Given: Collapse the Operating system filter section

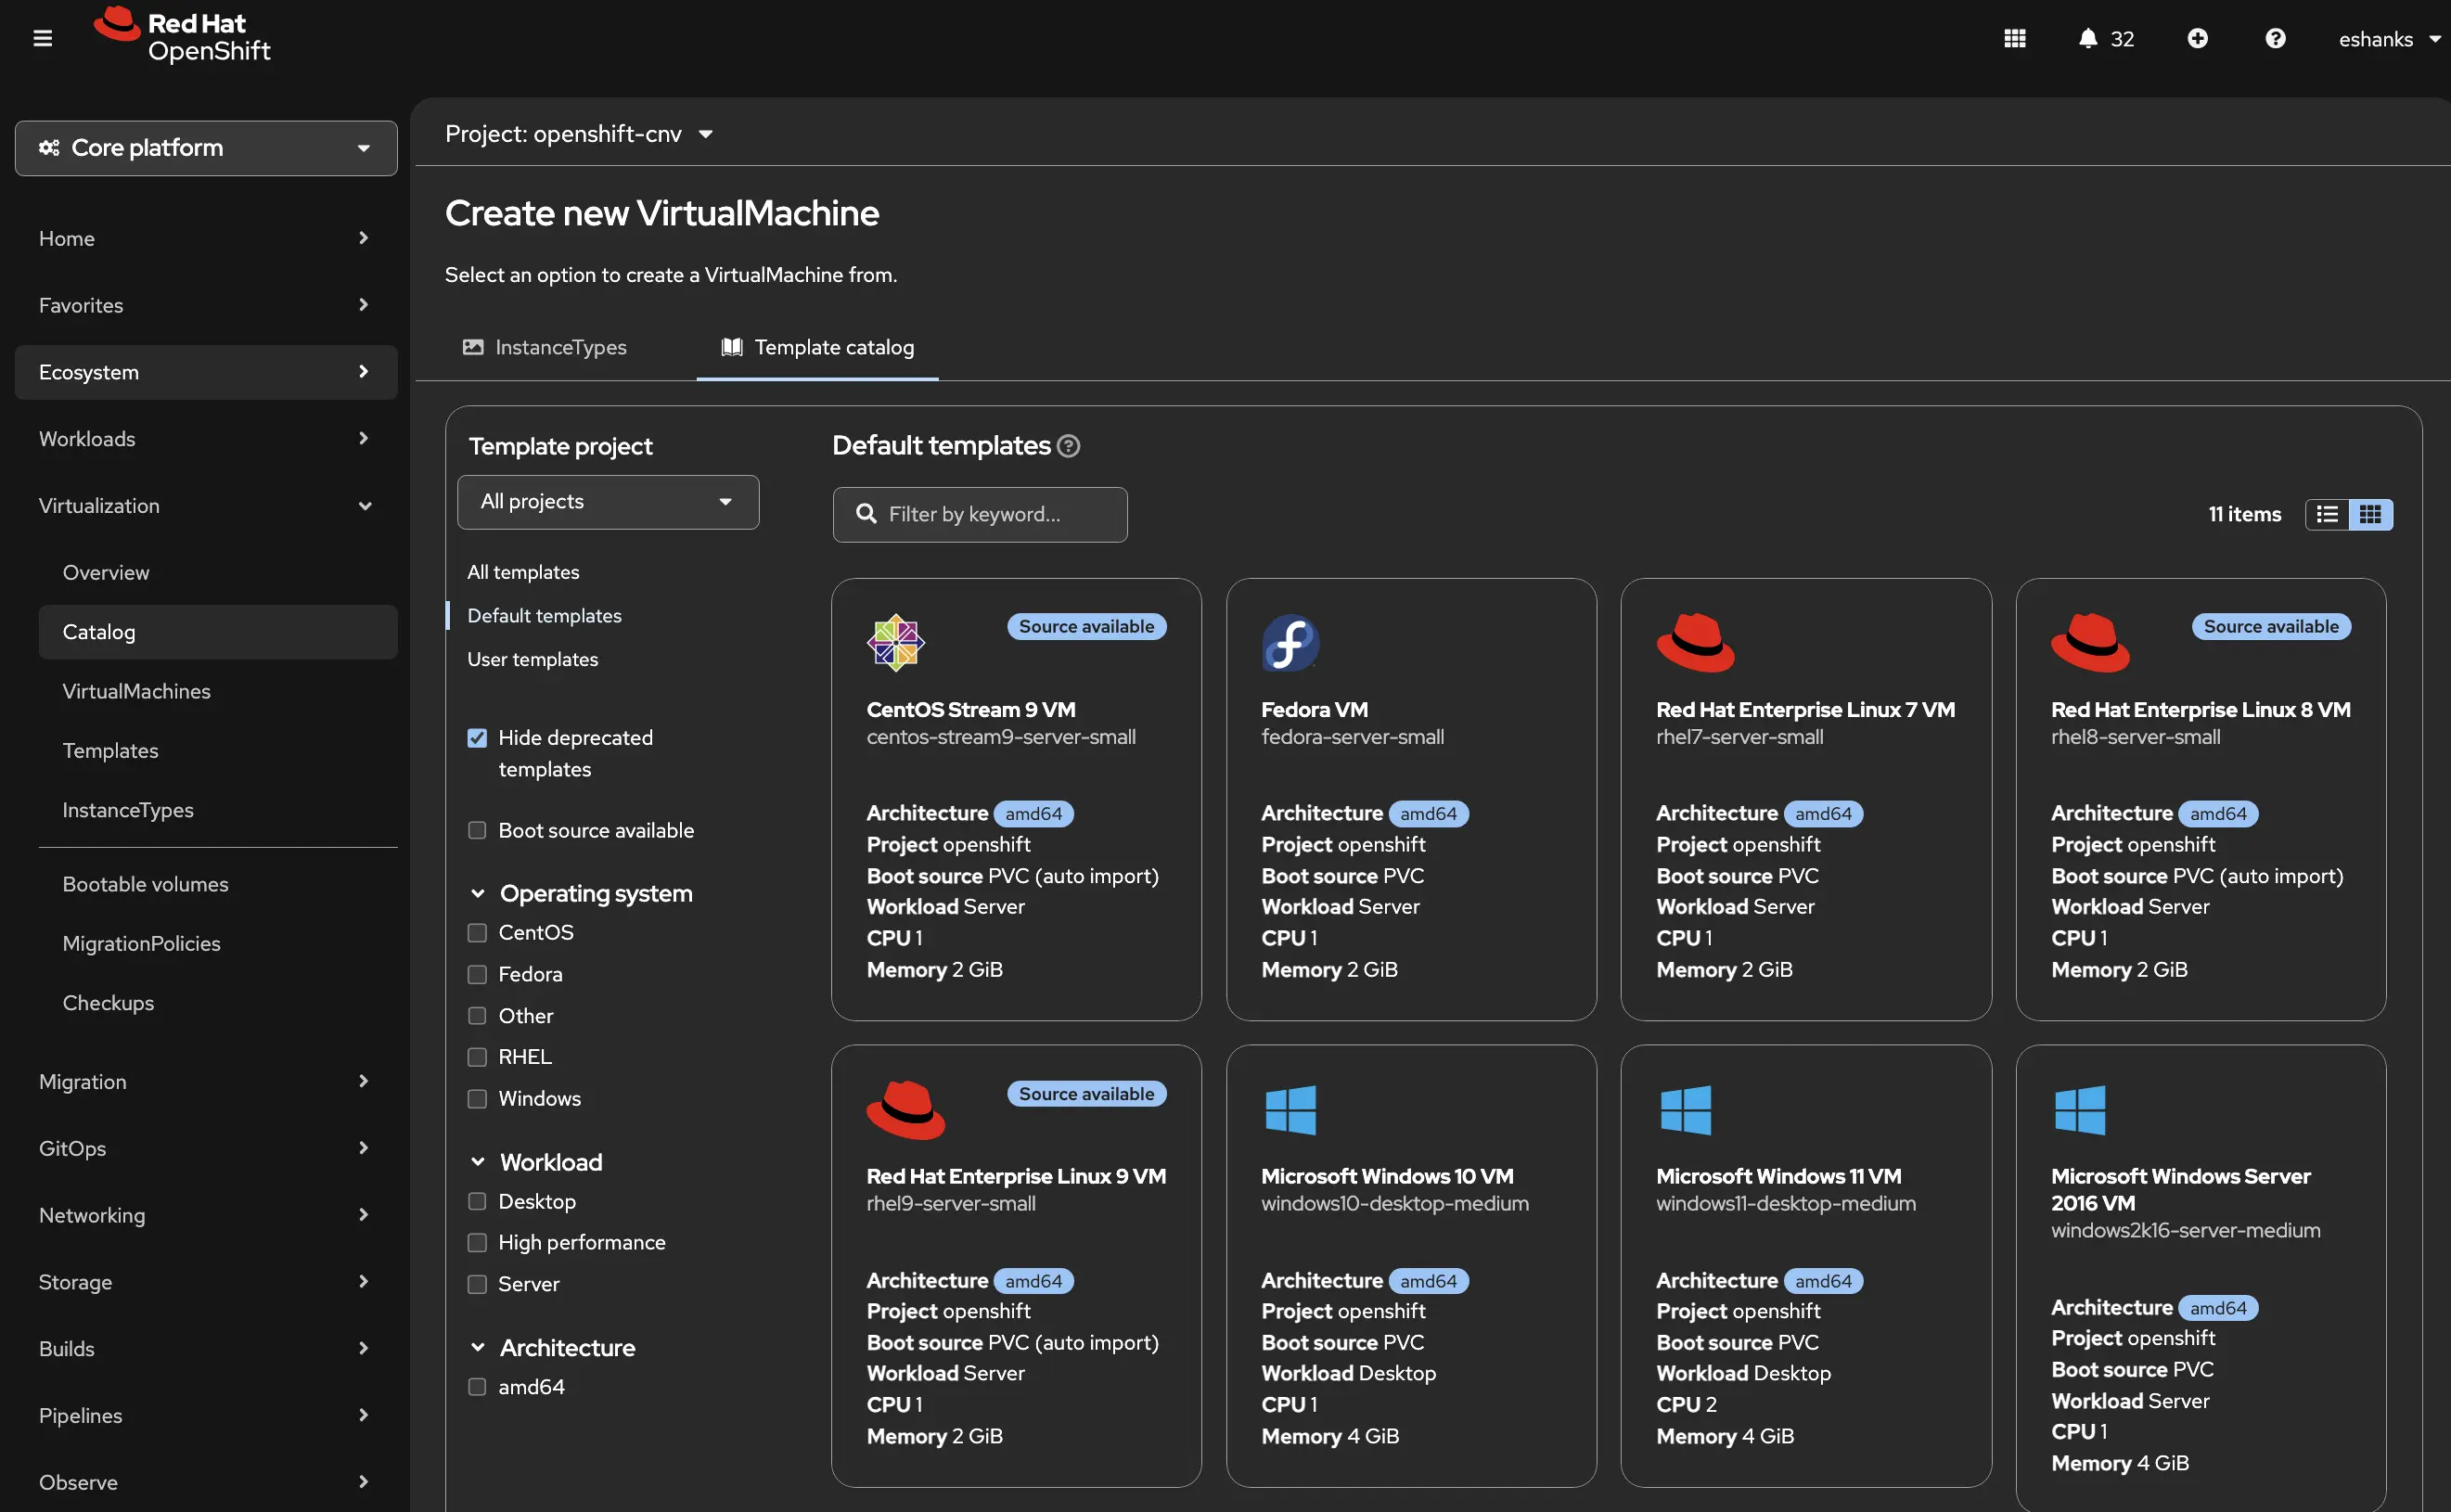Looking at the screenshot, I should pyautogui.click(x=582, y=893).
